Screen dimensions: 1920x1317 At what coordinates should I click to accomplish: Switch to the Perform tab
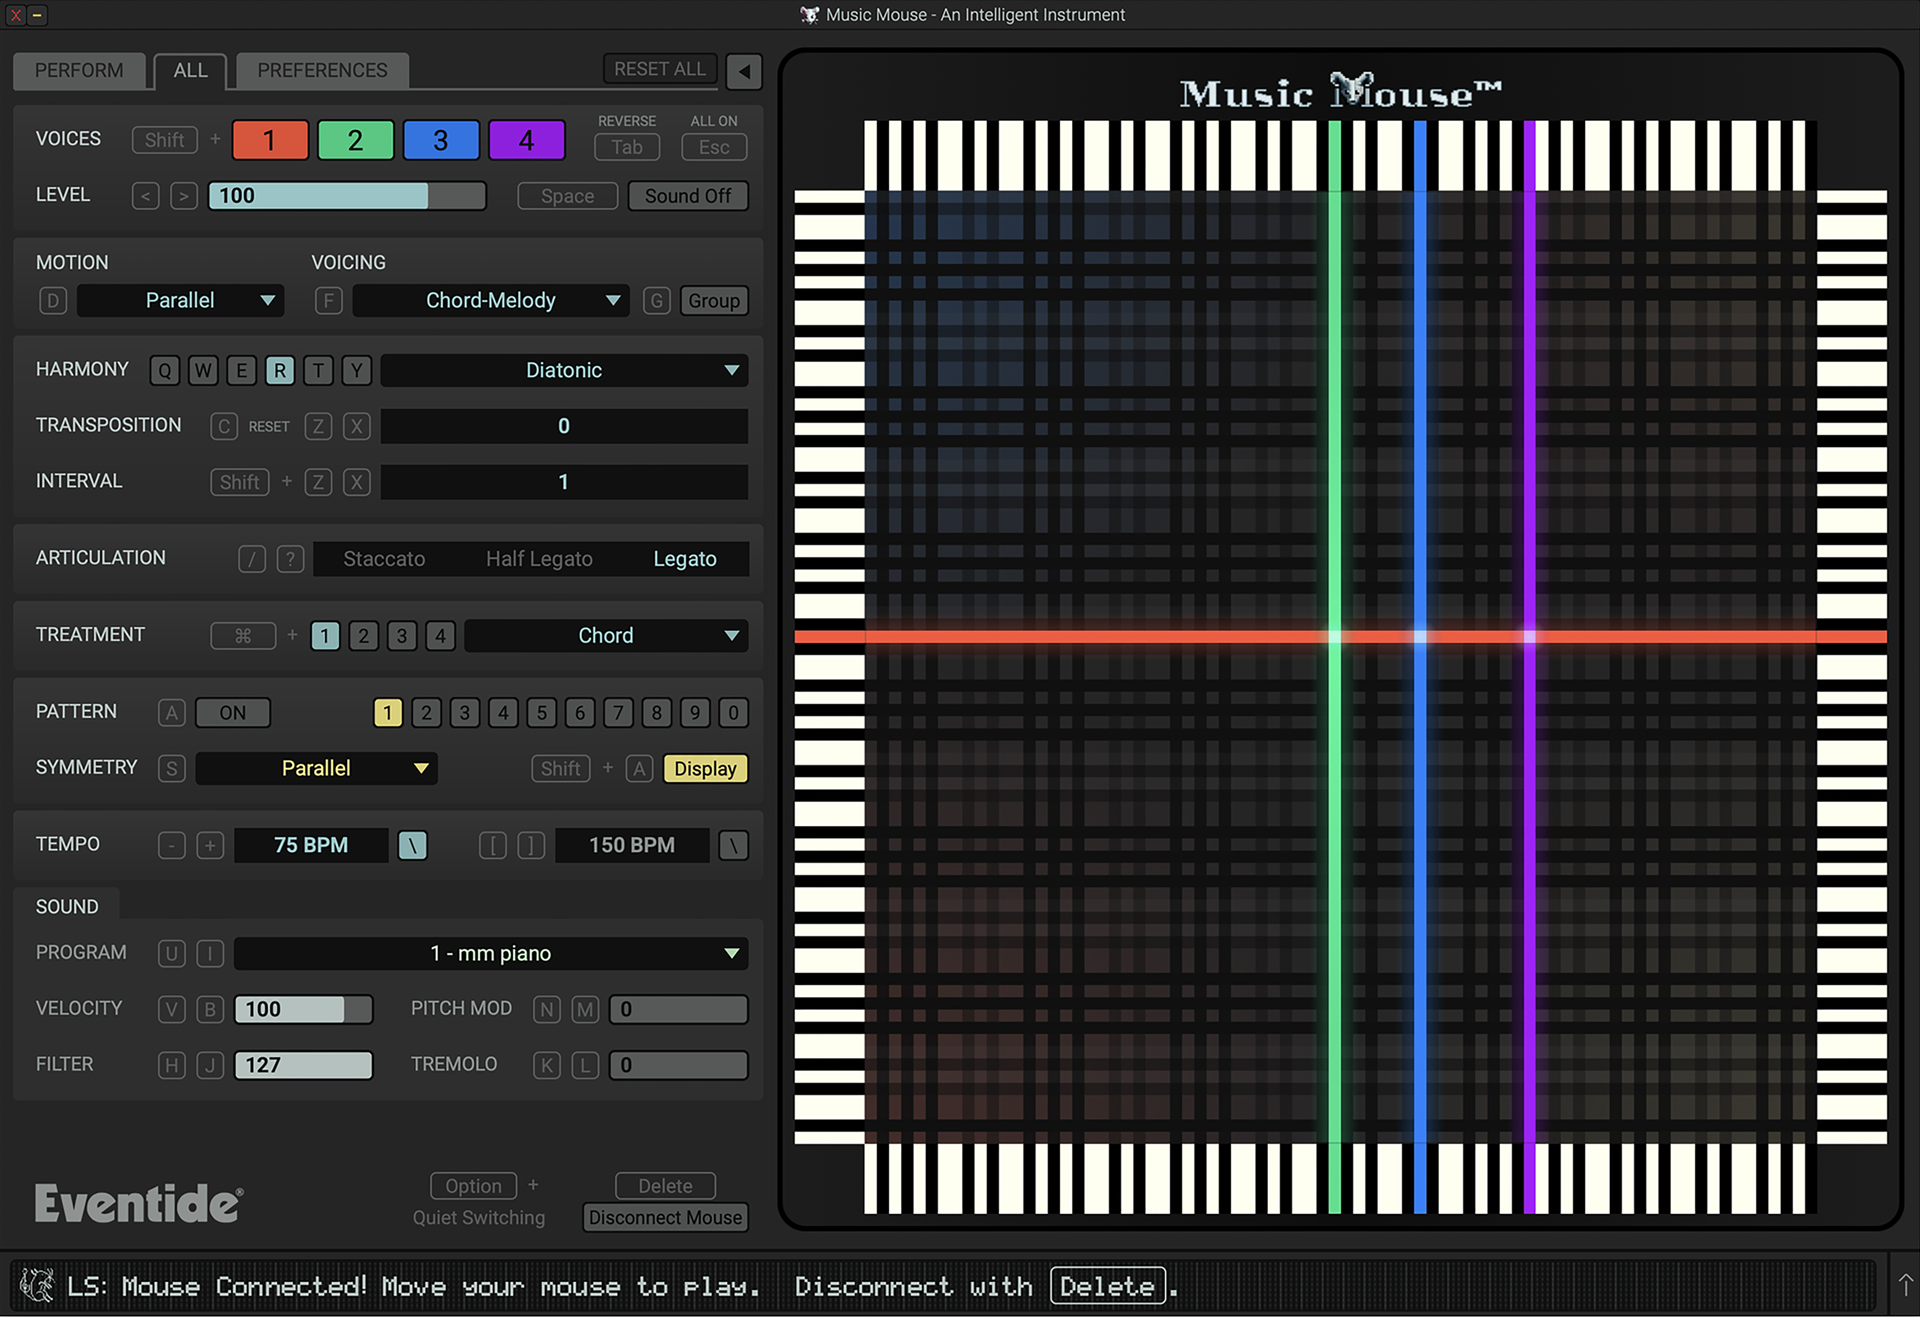pyautogui.click(x=79, y=70)
